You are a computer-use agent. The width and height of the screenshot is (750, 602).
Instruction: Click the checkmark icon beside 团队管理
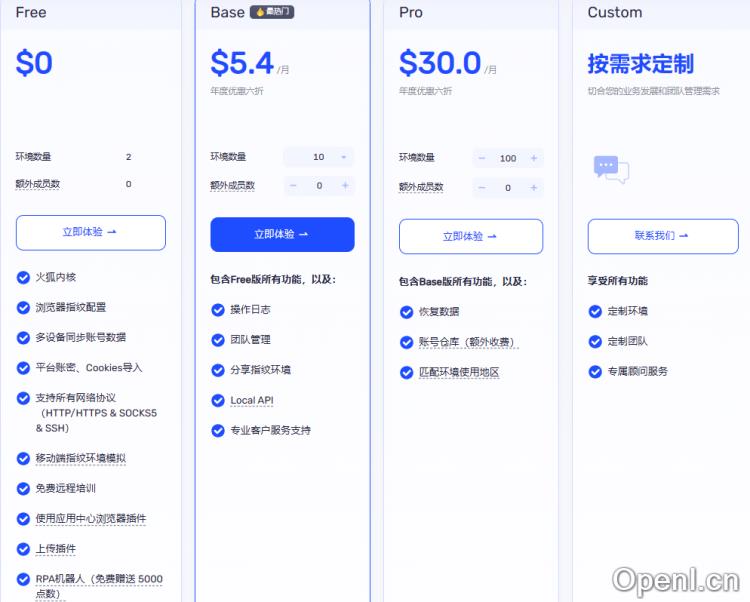pos(218,339)
